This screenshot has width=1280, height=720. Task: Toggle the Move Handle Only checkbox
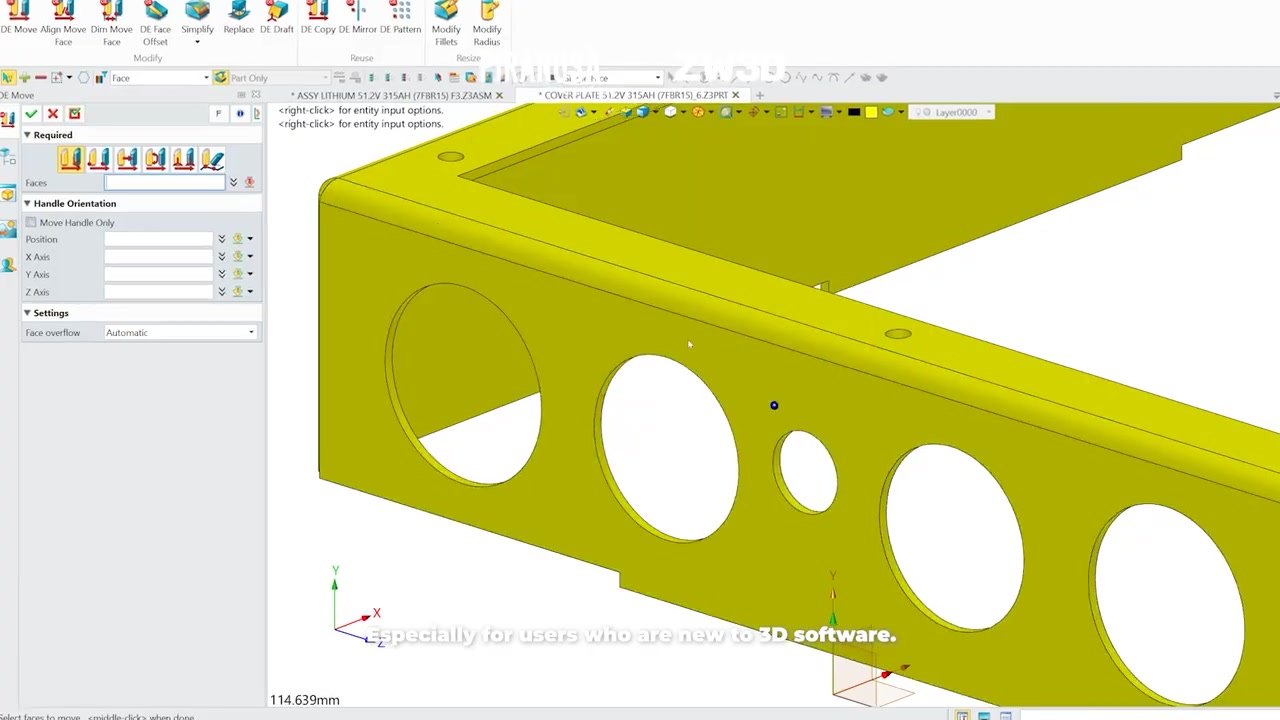31,222
